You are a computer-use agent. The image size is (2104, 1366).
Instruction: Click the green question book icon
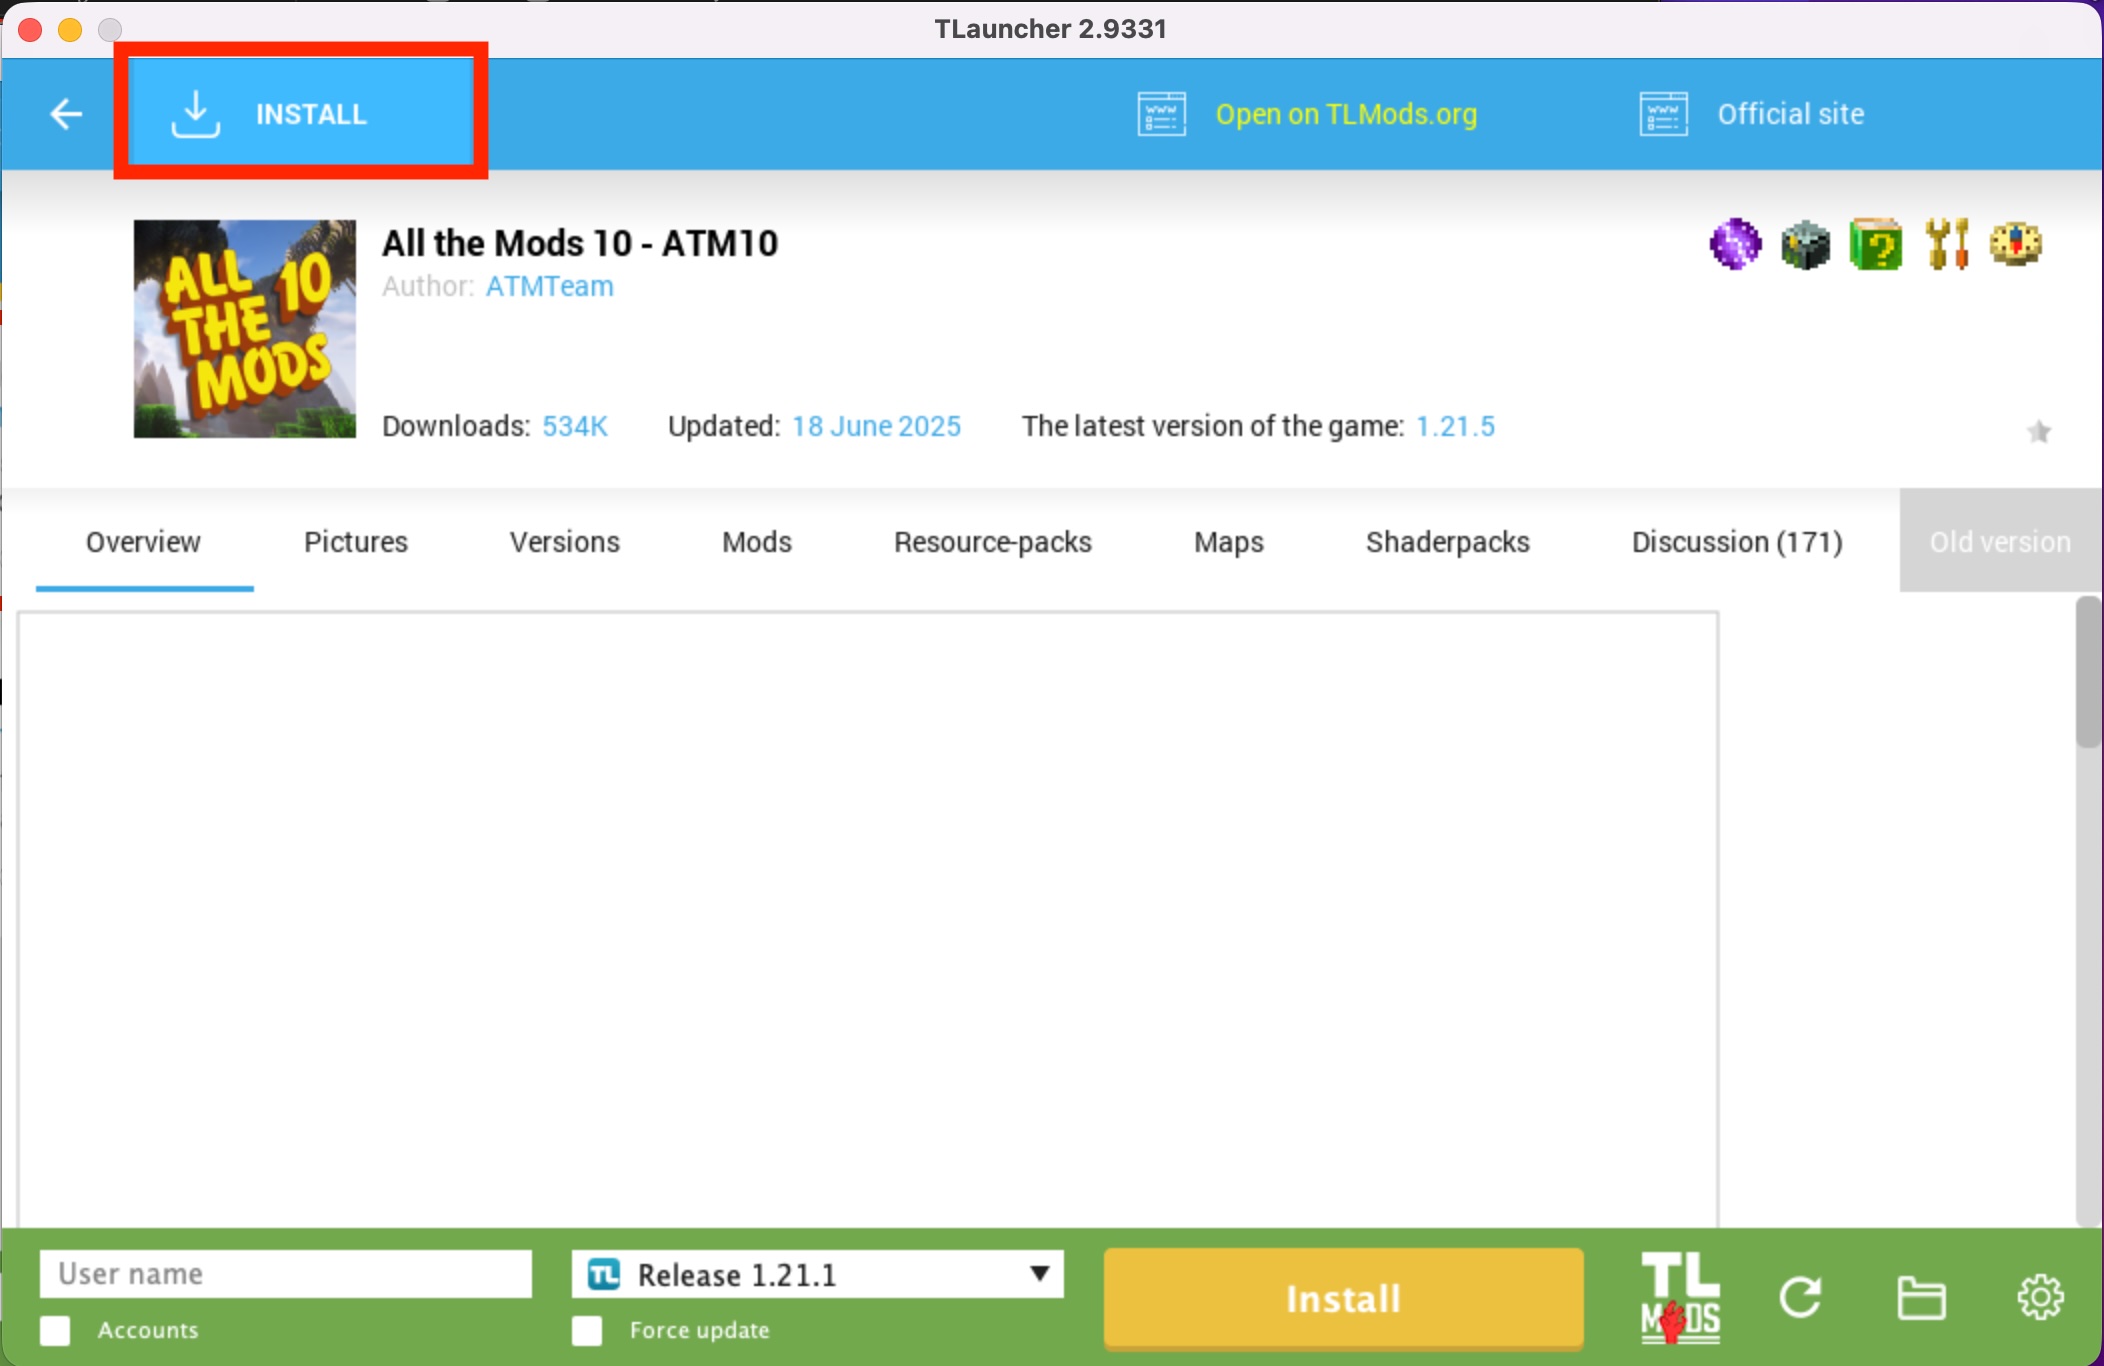coord(1875,244)
